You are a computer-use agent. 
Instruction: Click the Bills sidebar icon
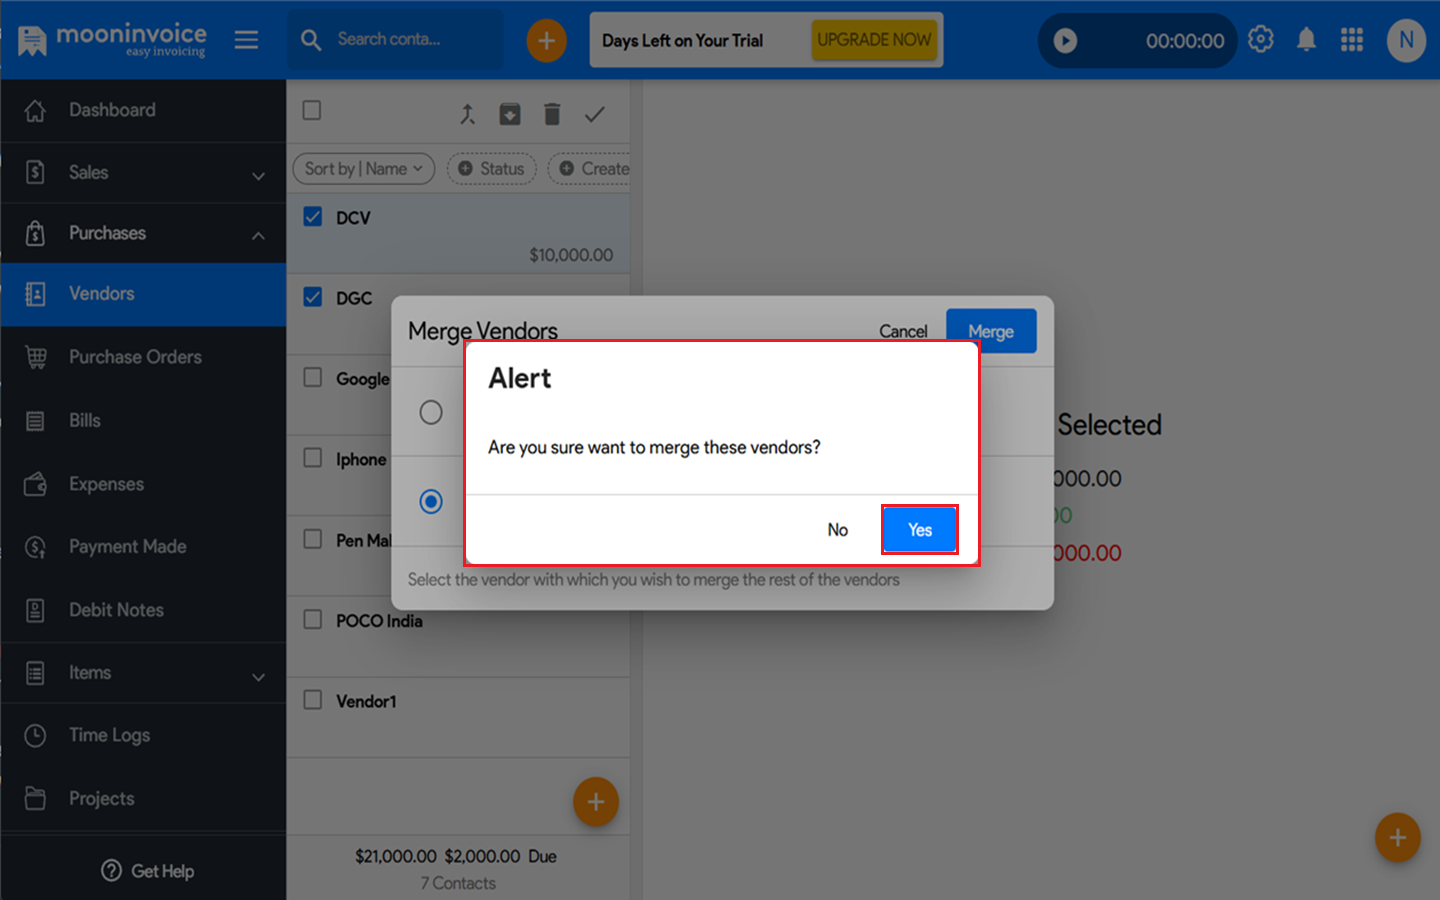(x=35, y=421)
